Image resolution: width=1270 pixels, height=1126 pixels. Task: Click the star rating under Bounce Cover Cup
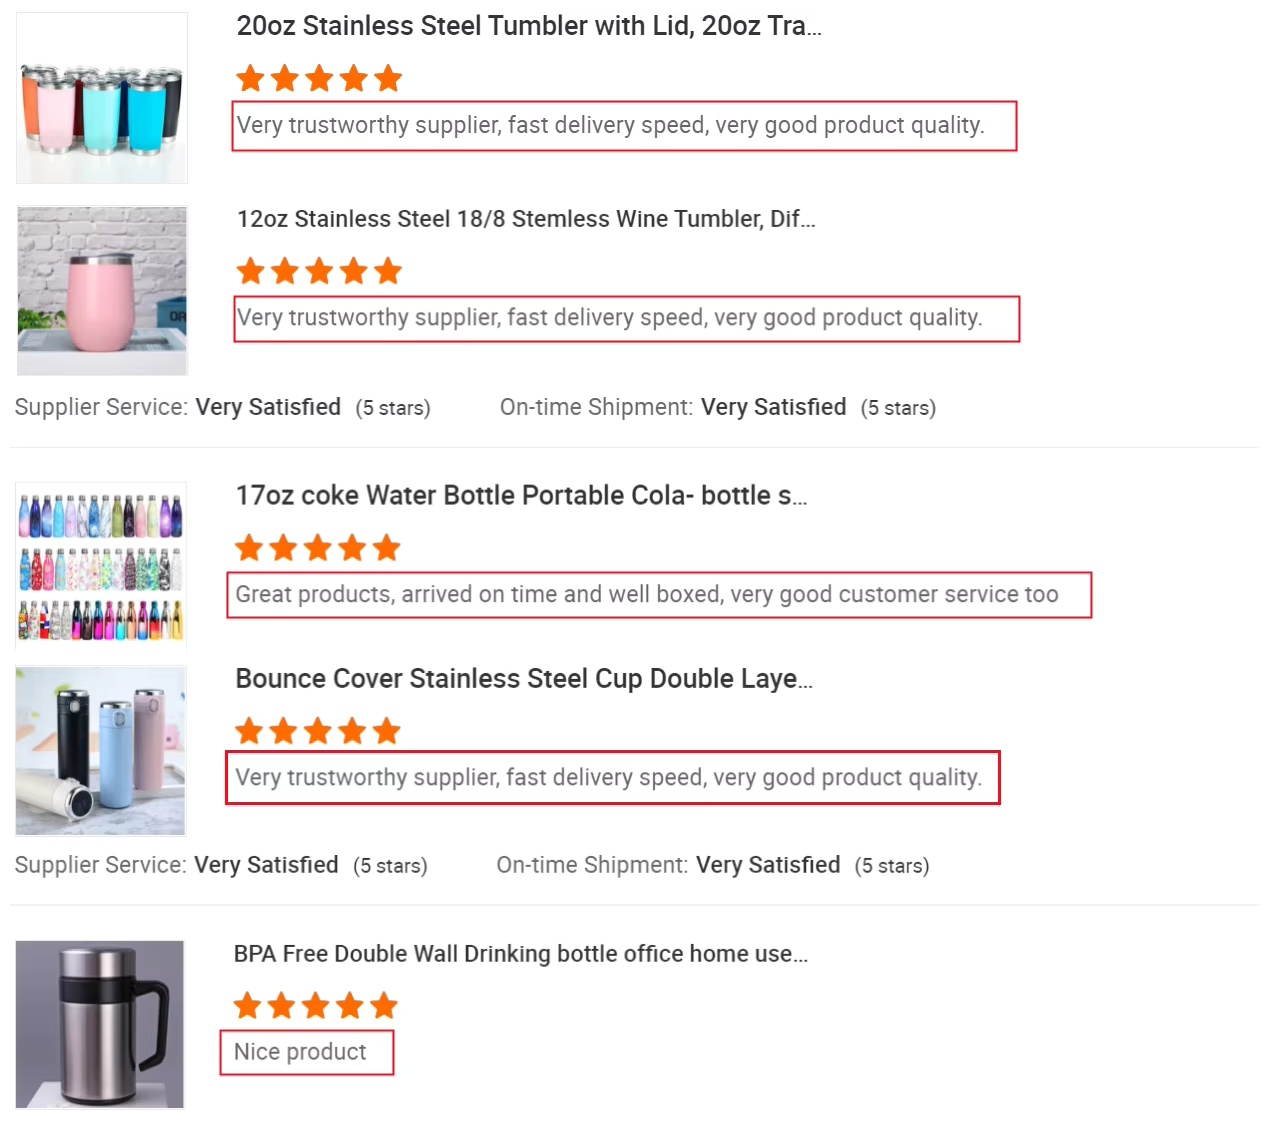tap(318, 731)
